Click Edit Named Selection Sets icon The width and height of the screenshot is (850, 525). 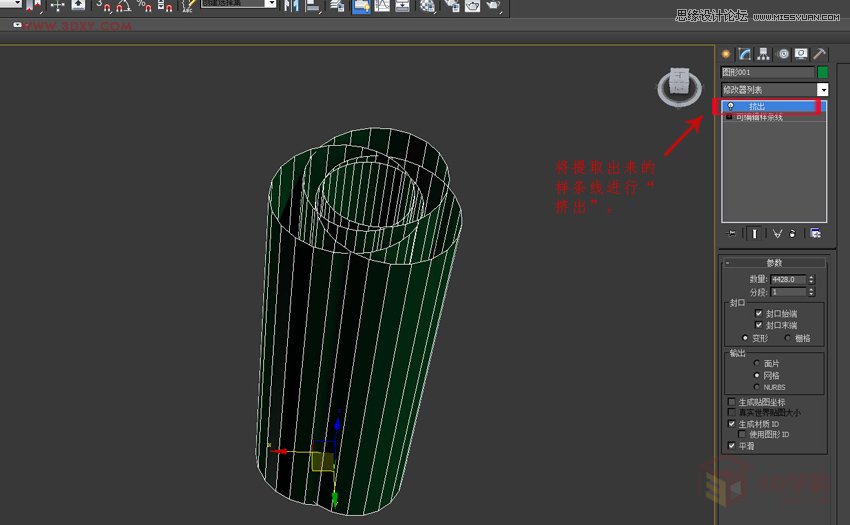click(x=188, y=5)
